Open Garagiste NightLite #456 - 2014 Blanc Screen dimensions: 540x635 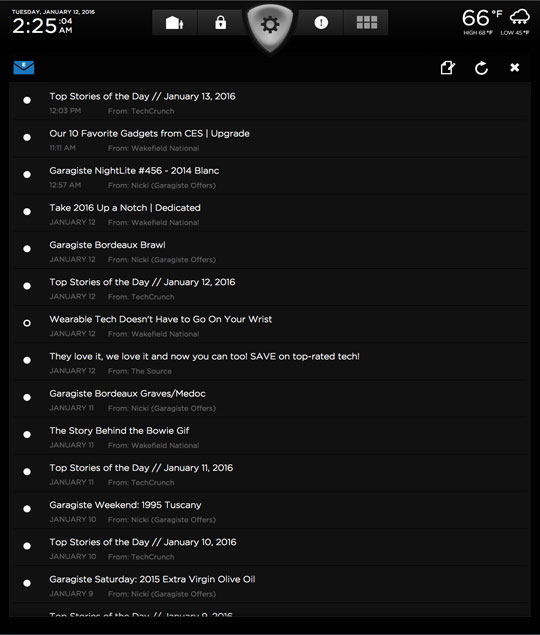pyautogui.click(x=272, y=176)
